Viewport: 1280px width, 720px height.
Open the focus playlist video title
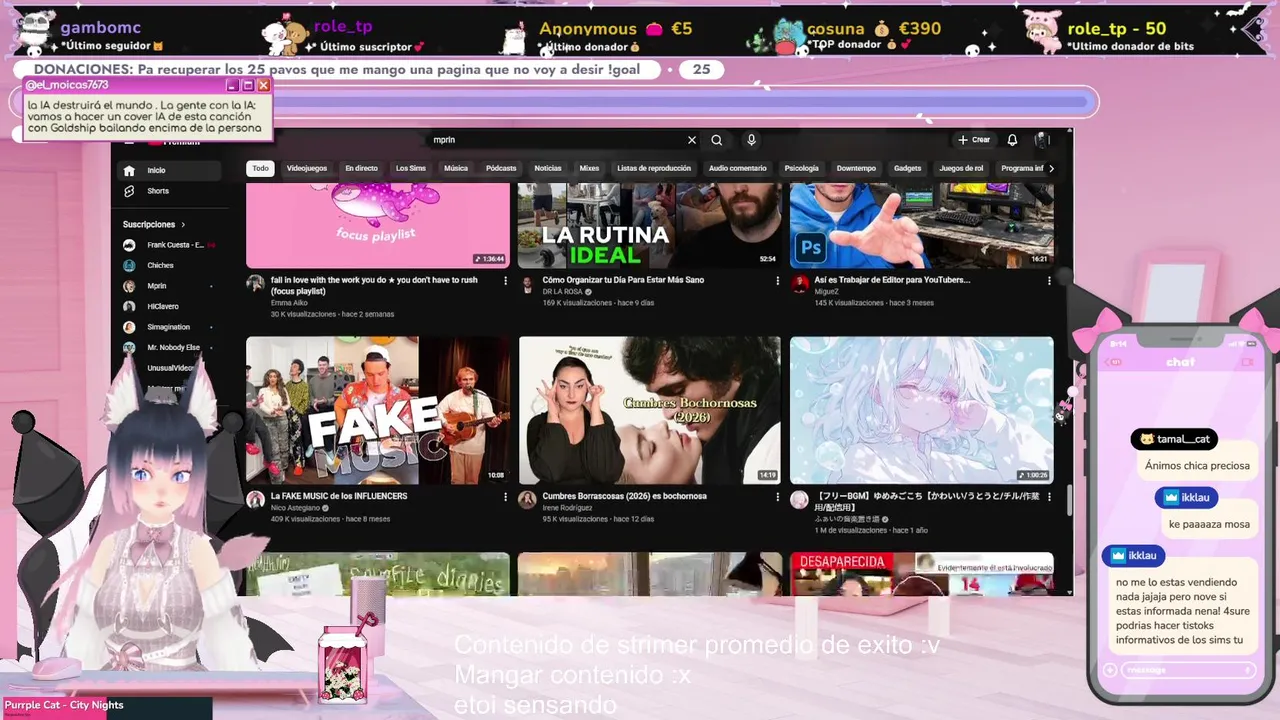(374, 285)
